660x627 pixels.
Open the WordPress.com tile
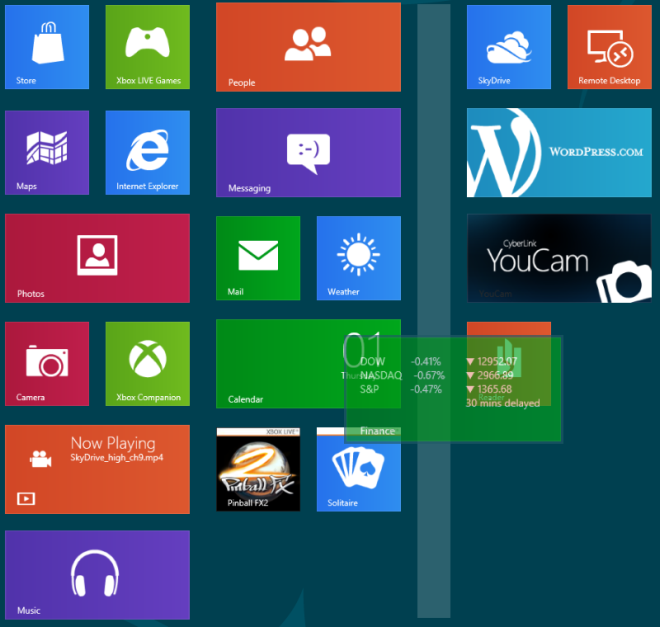click(559, 152)
